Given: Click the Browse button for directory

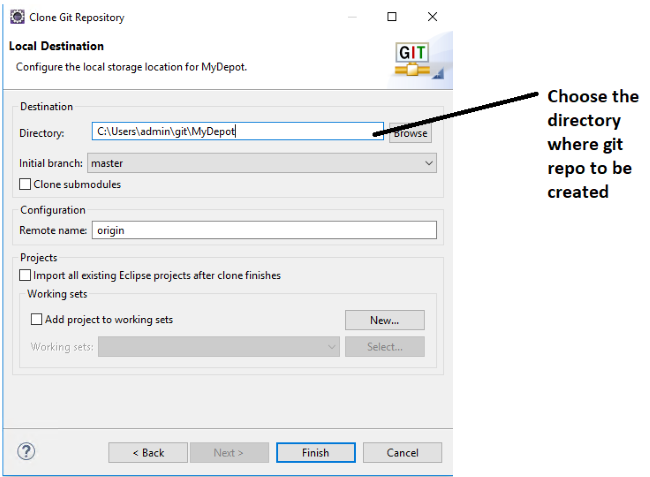Looking at the screenshot, I should tap(410, 133).
